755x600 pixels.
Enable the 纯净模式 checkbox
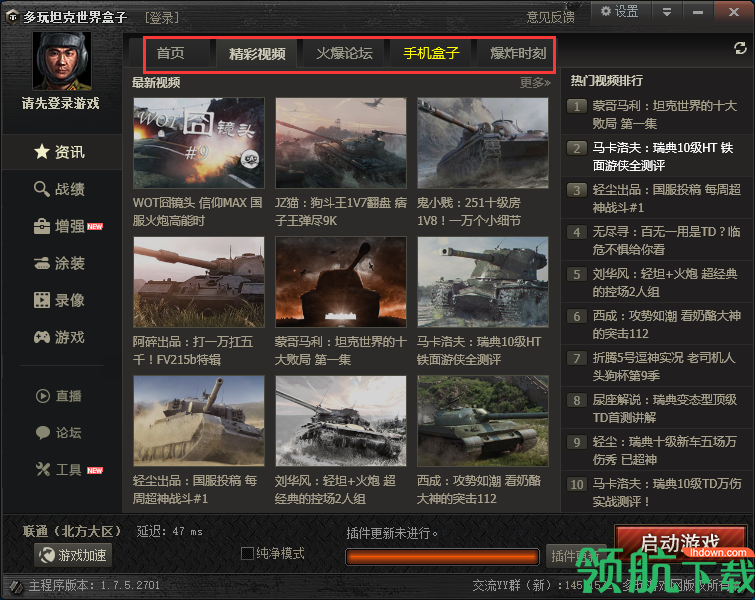point(247,553)
